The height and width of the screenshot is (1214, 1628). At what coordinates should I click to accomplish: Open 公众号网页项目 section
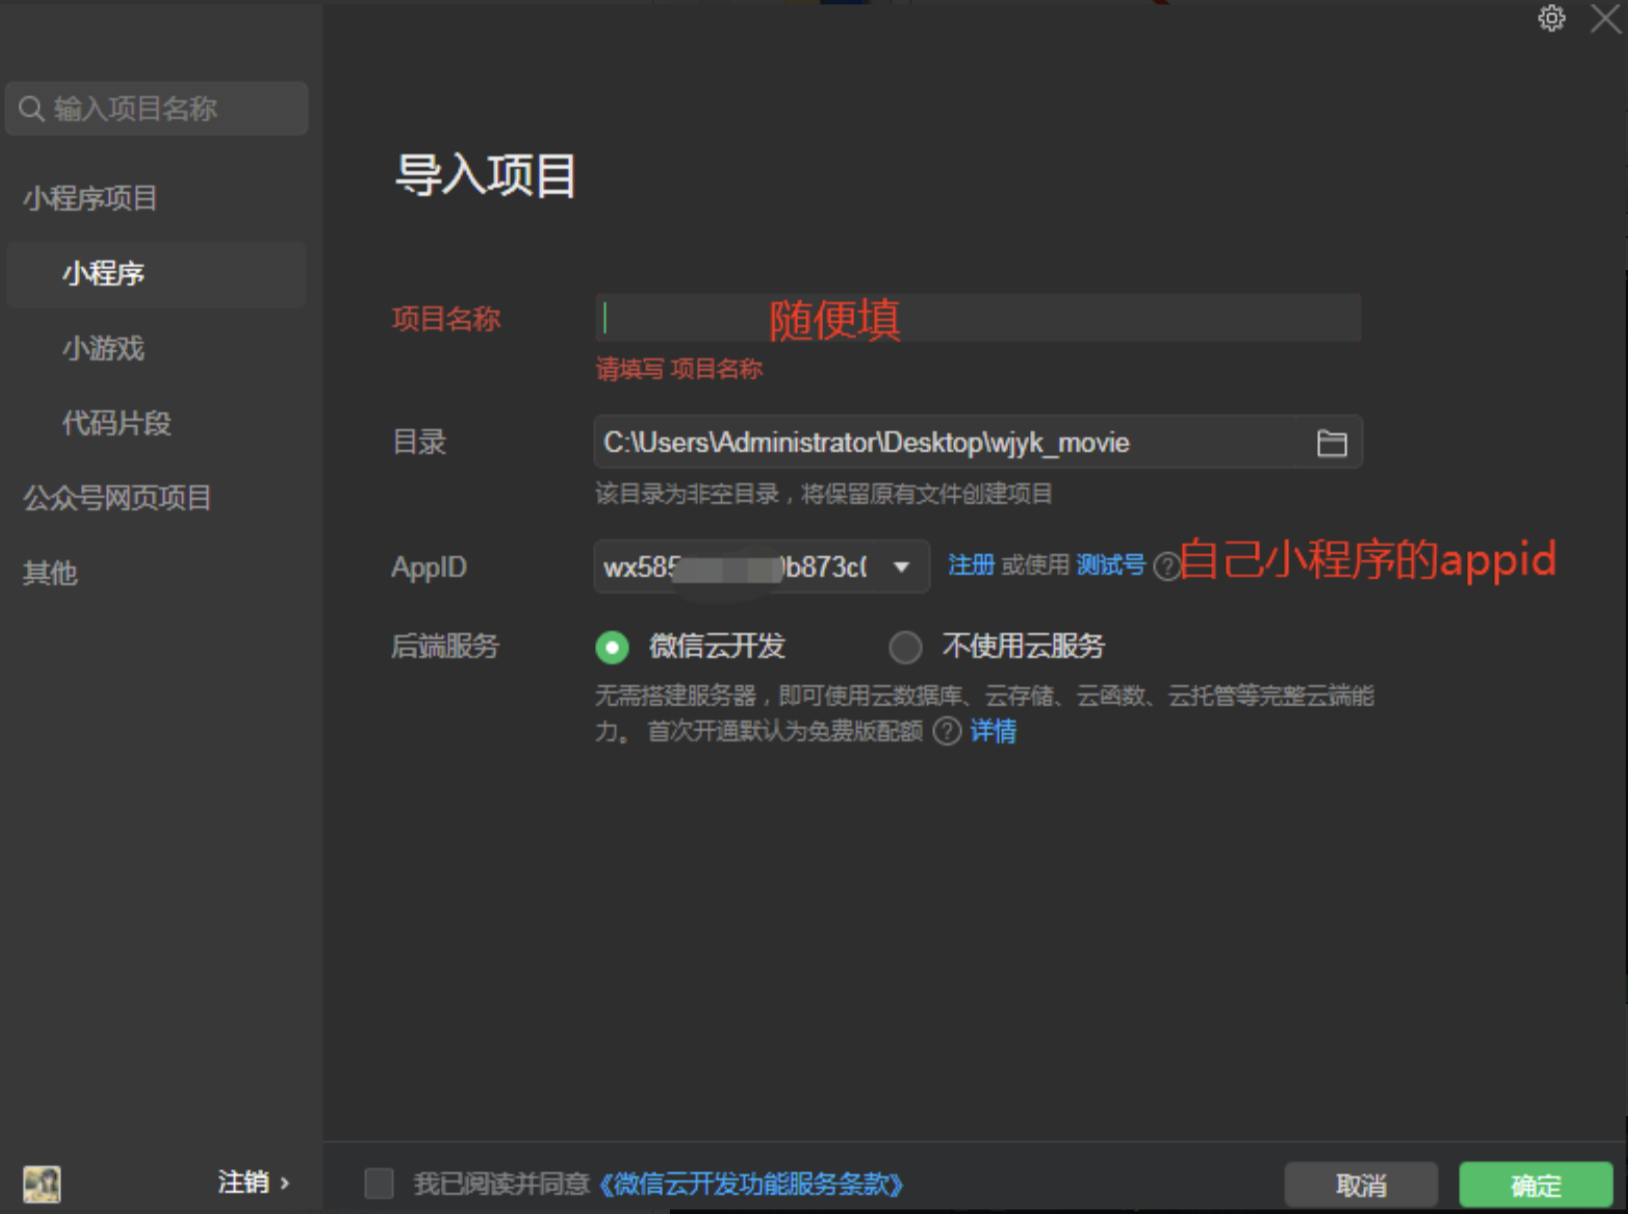click(x=116, y=498)
